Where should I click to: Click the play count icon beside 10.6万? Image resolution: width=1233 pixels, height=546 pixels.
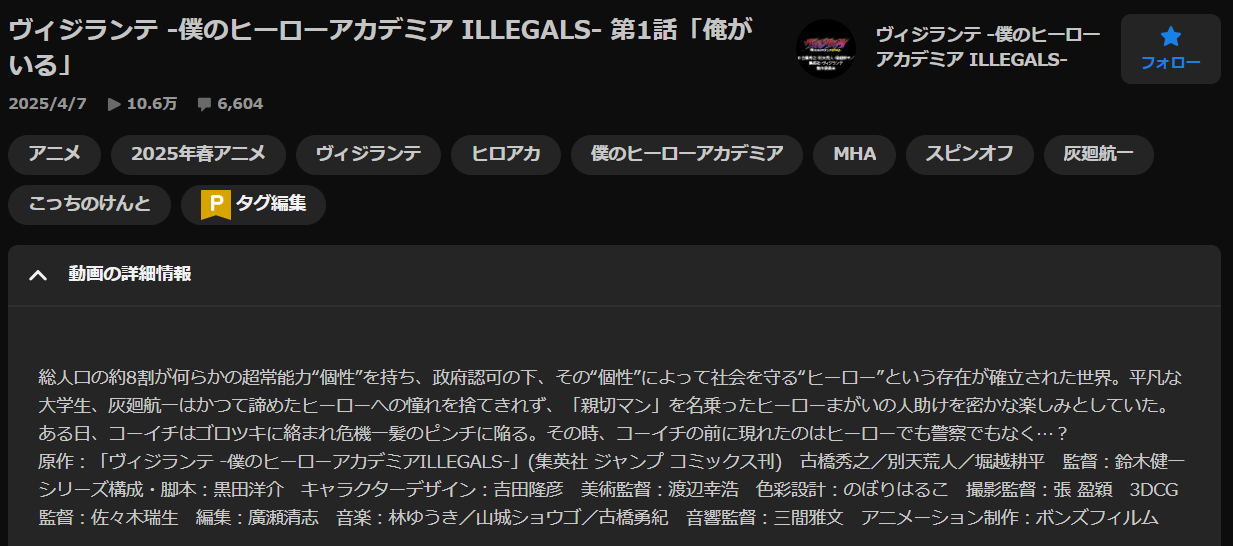114,104
